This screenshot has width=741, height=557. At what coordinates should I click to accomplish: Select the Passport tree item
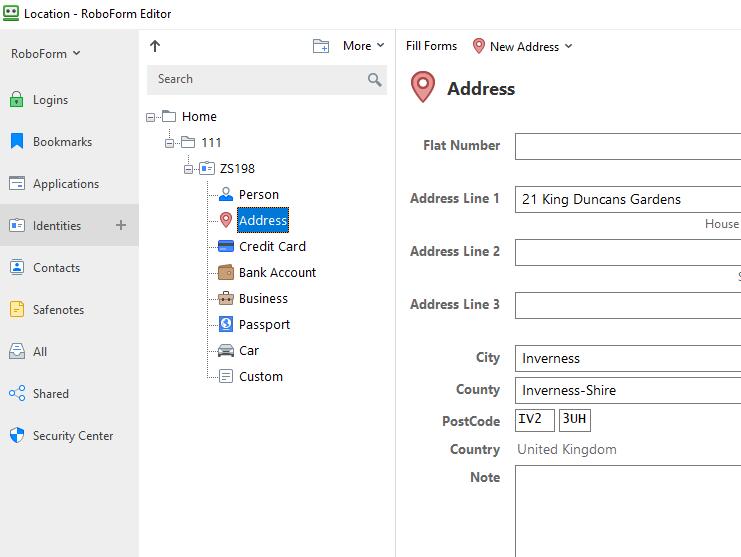pos(264,325)
